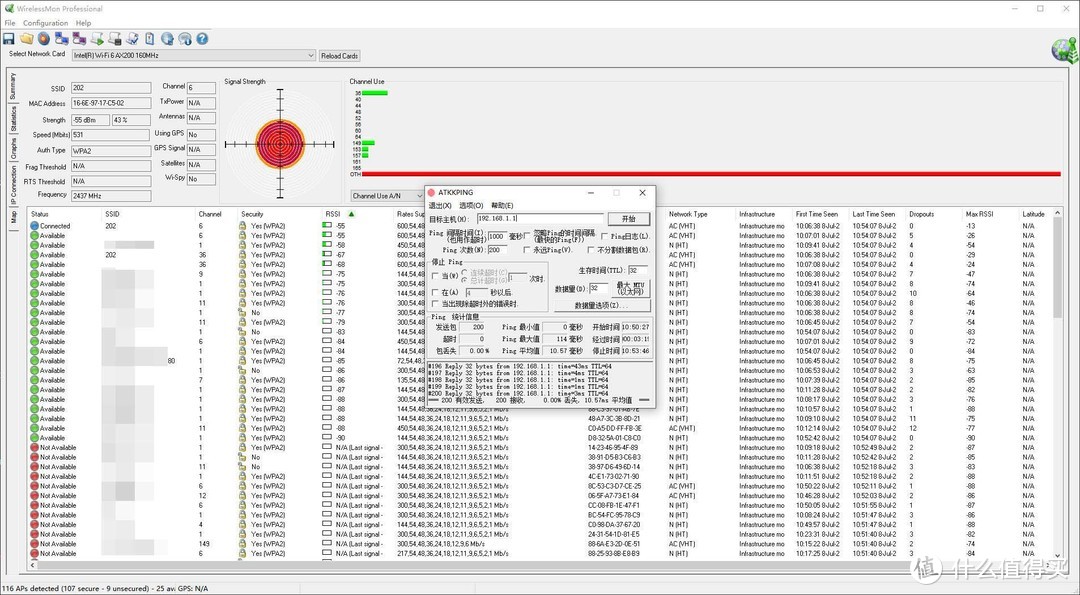
Task: Click the 开始 button in ATKKPING
Action: (x=628, y=218)
